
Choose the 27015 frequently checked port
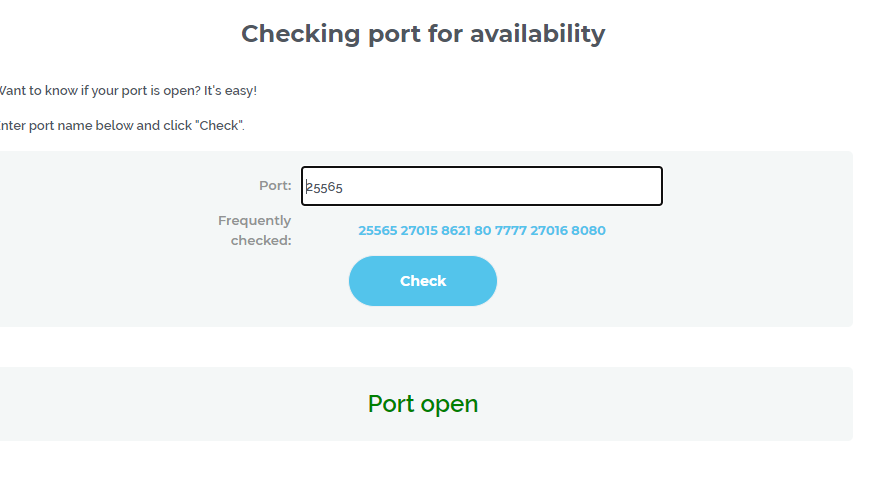coord(419,231)
